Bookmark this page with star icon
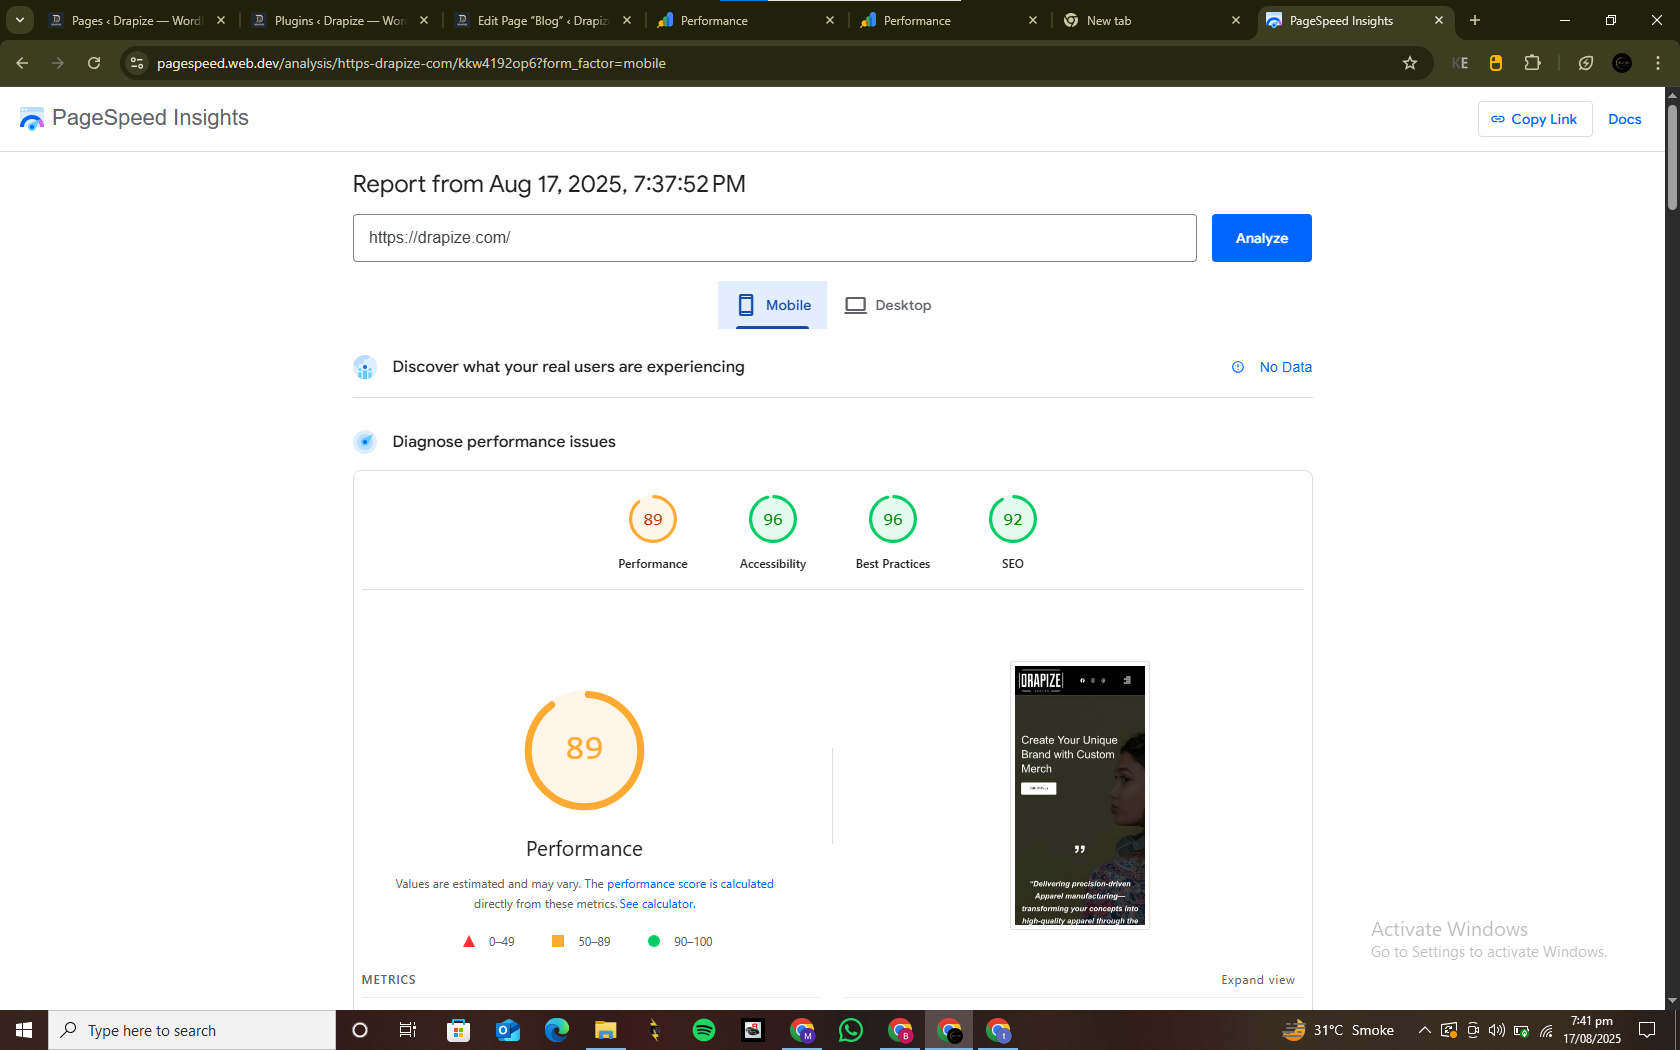1680x1050 pixels. point(1410,63)
